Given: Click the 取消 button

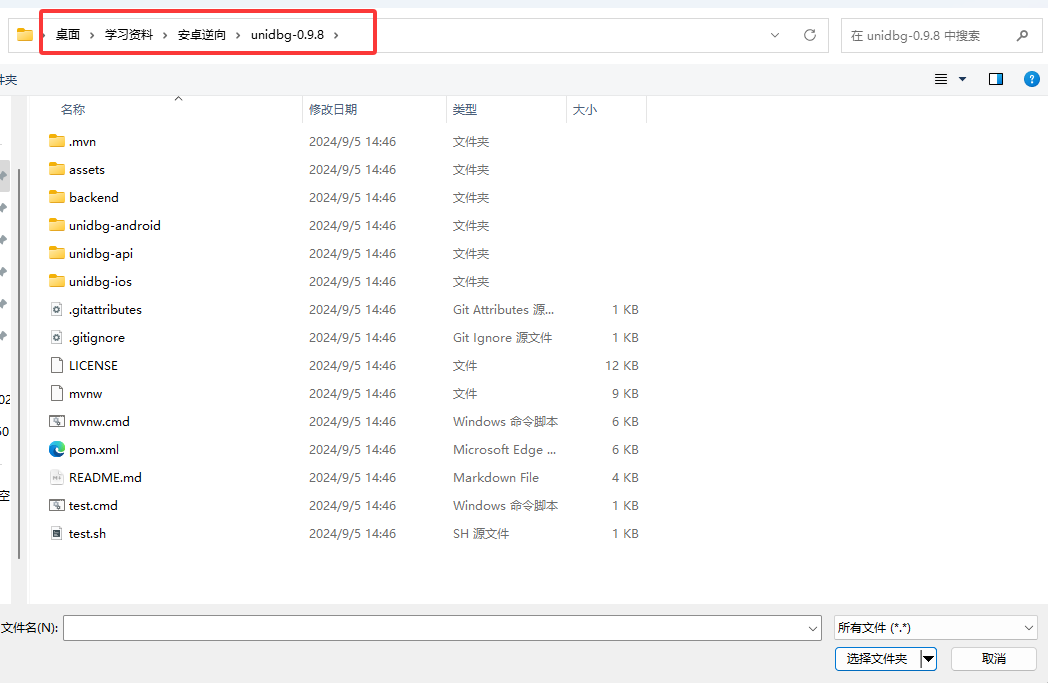Looking at the screenshot, I should pos(994,659).
